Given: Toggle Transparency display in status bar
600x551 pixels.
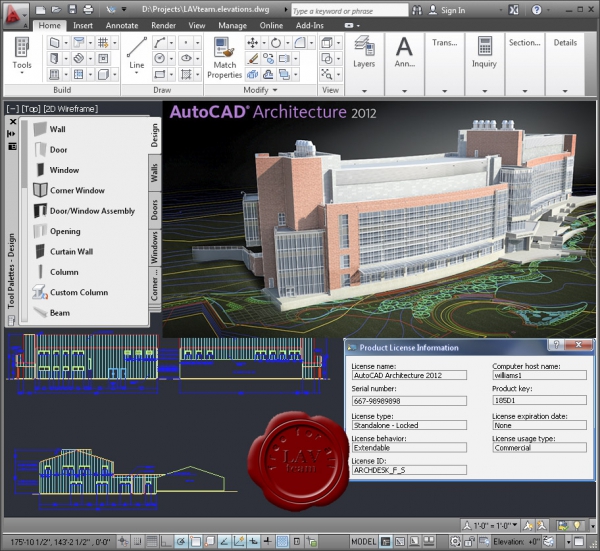Looking at the screenshot, I should click(282, 541).
